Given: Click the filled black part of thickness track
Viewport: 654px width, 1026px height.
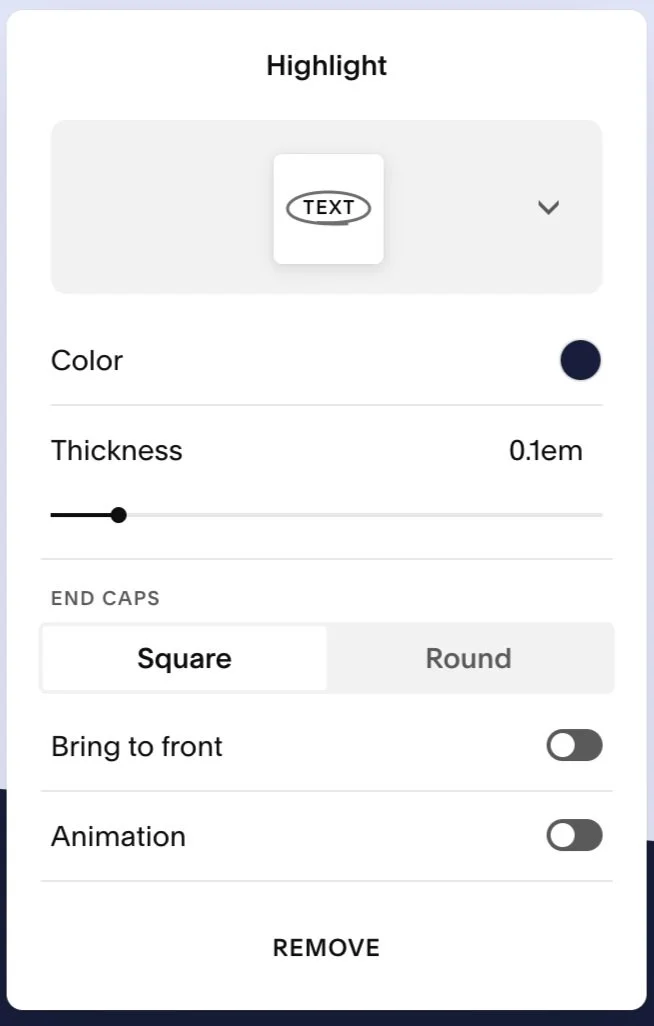Looking at the screenshot, I should (80, 515).
